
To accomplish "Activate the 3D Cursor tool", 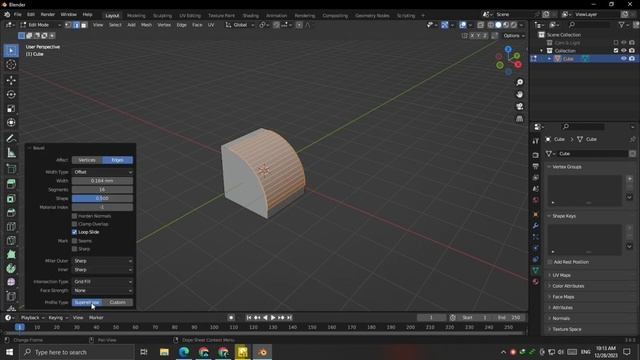I will pos(11,64).
